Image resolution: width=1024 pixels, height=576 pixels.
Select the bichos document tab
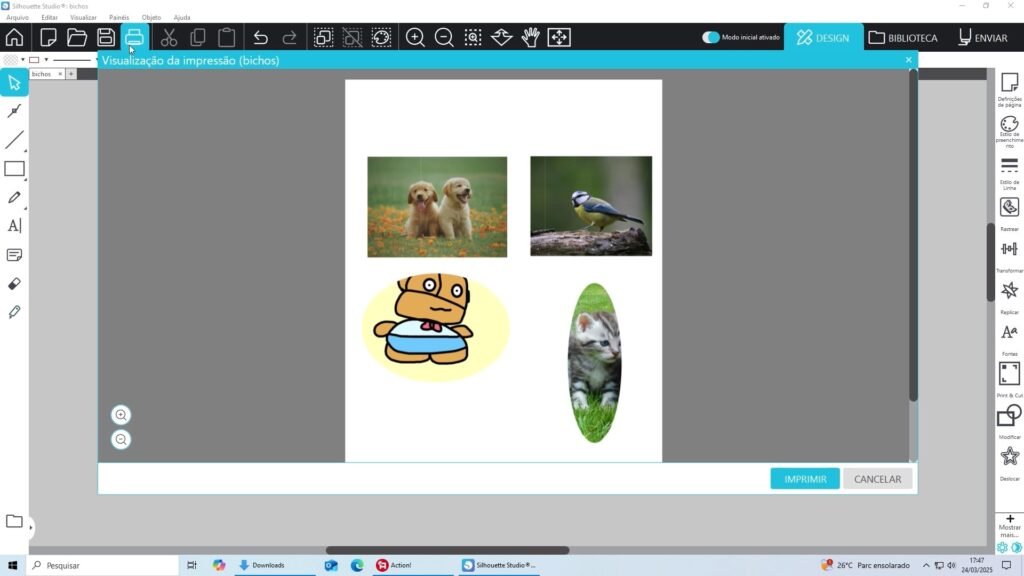click(42, 74)
